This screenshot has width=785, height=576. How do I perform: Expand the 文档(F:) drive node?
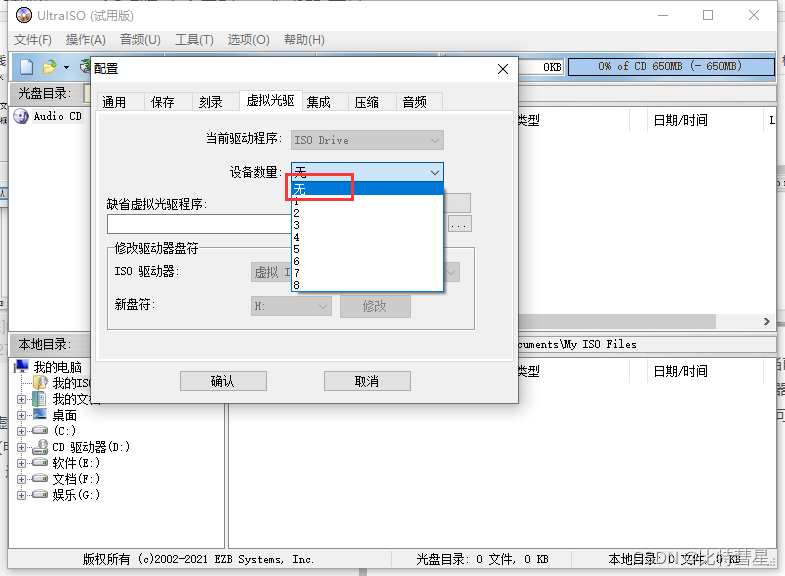click(21, 479)
